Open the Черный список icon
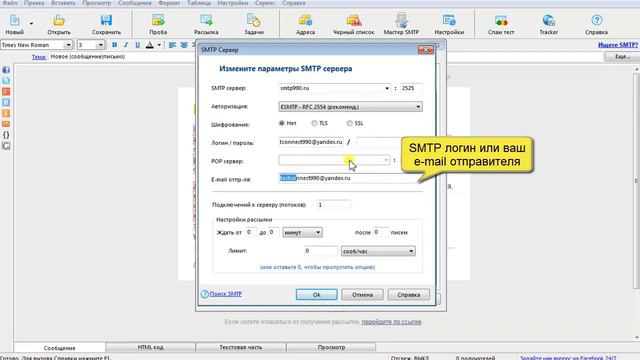 (x=353, y=24)
